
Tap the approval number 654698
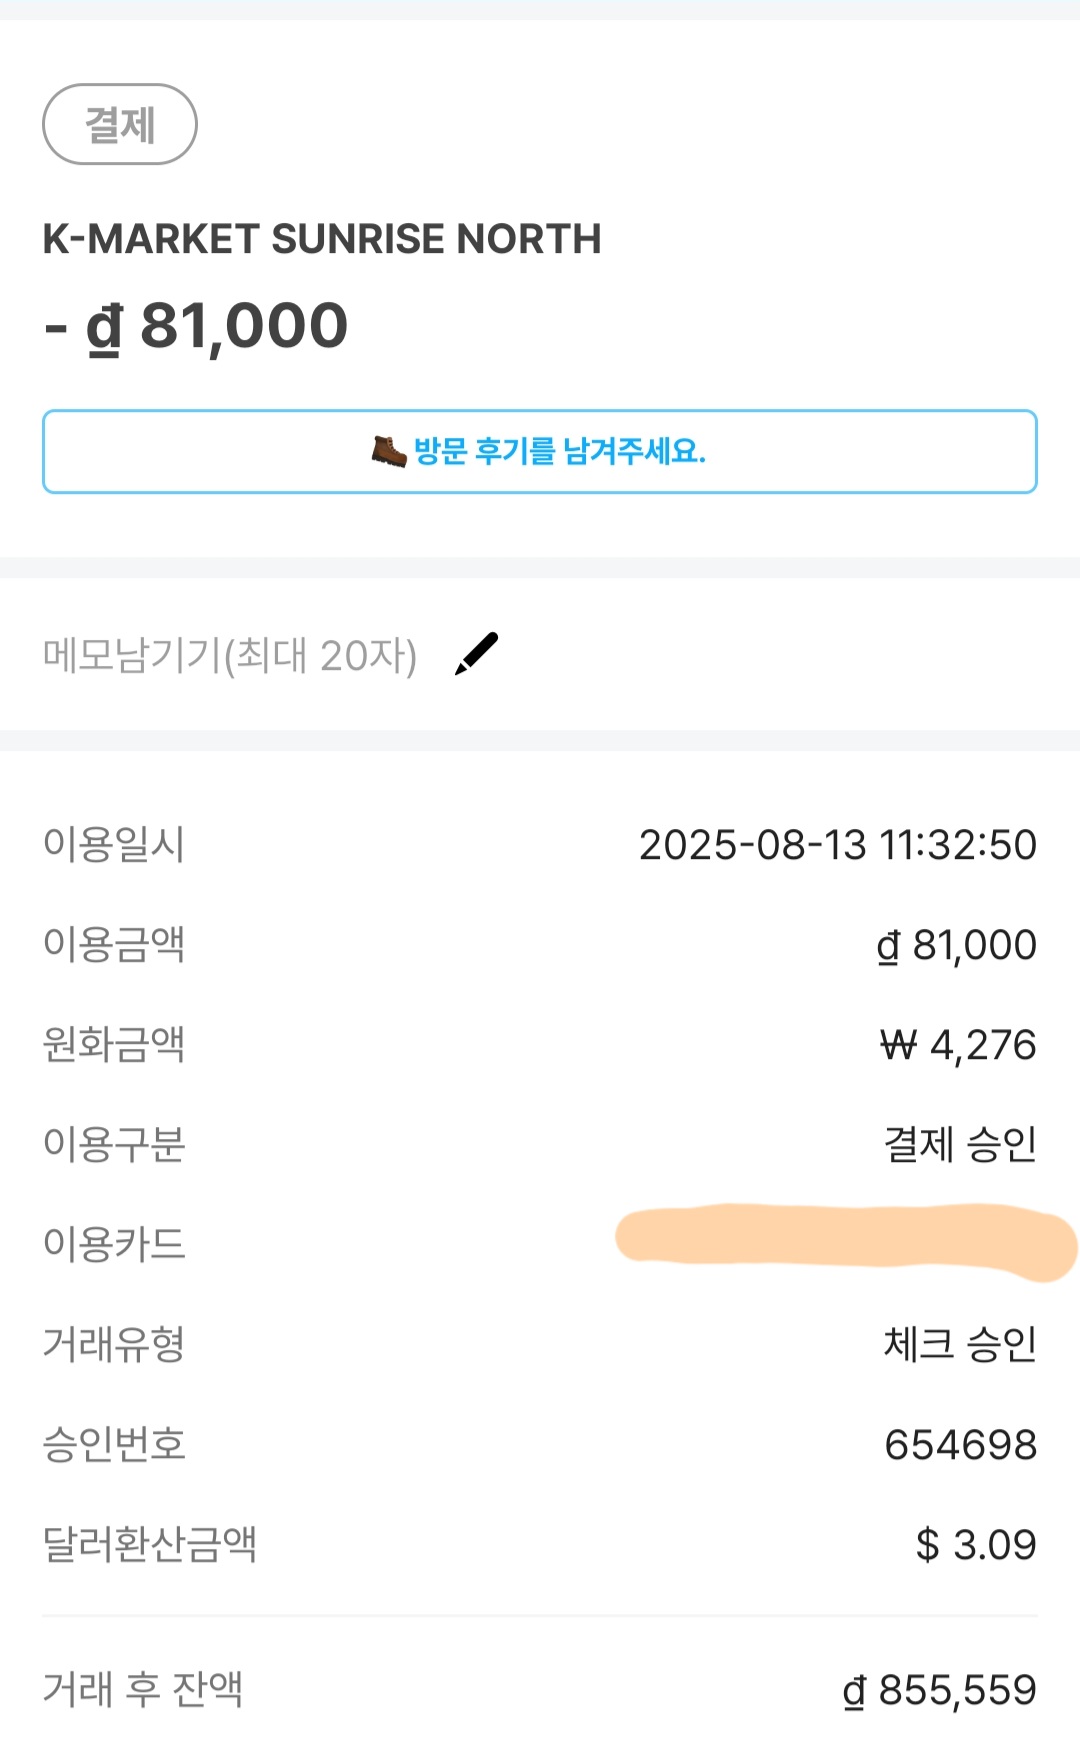click(x=960, y=1445)
